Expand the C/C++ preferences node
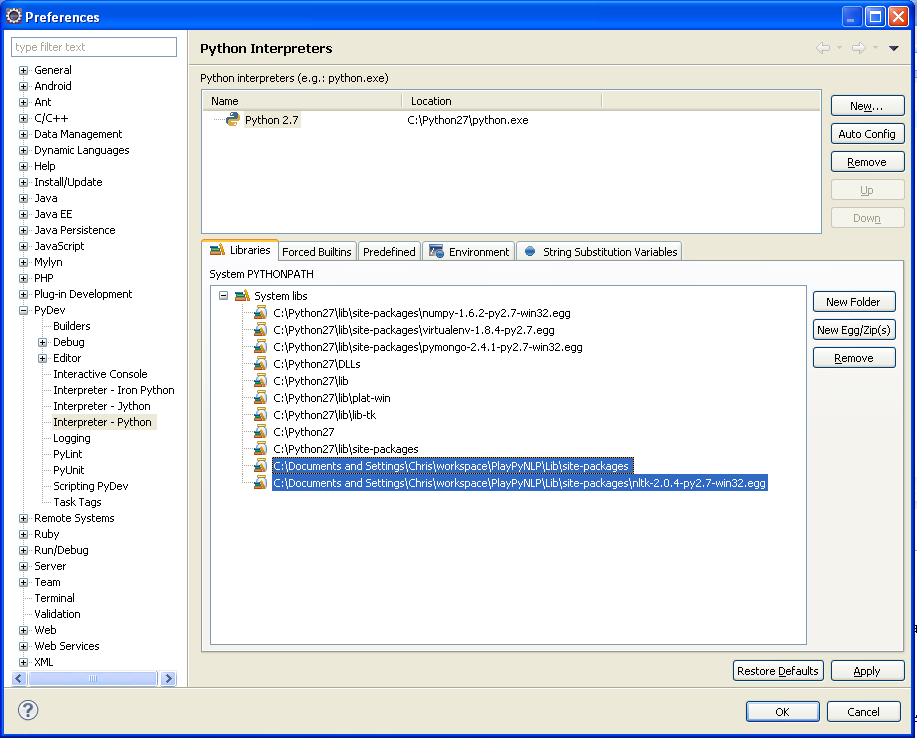The height and width of the screenshot is (738, 917). click(23, 118)
